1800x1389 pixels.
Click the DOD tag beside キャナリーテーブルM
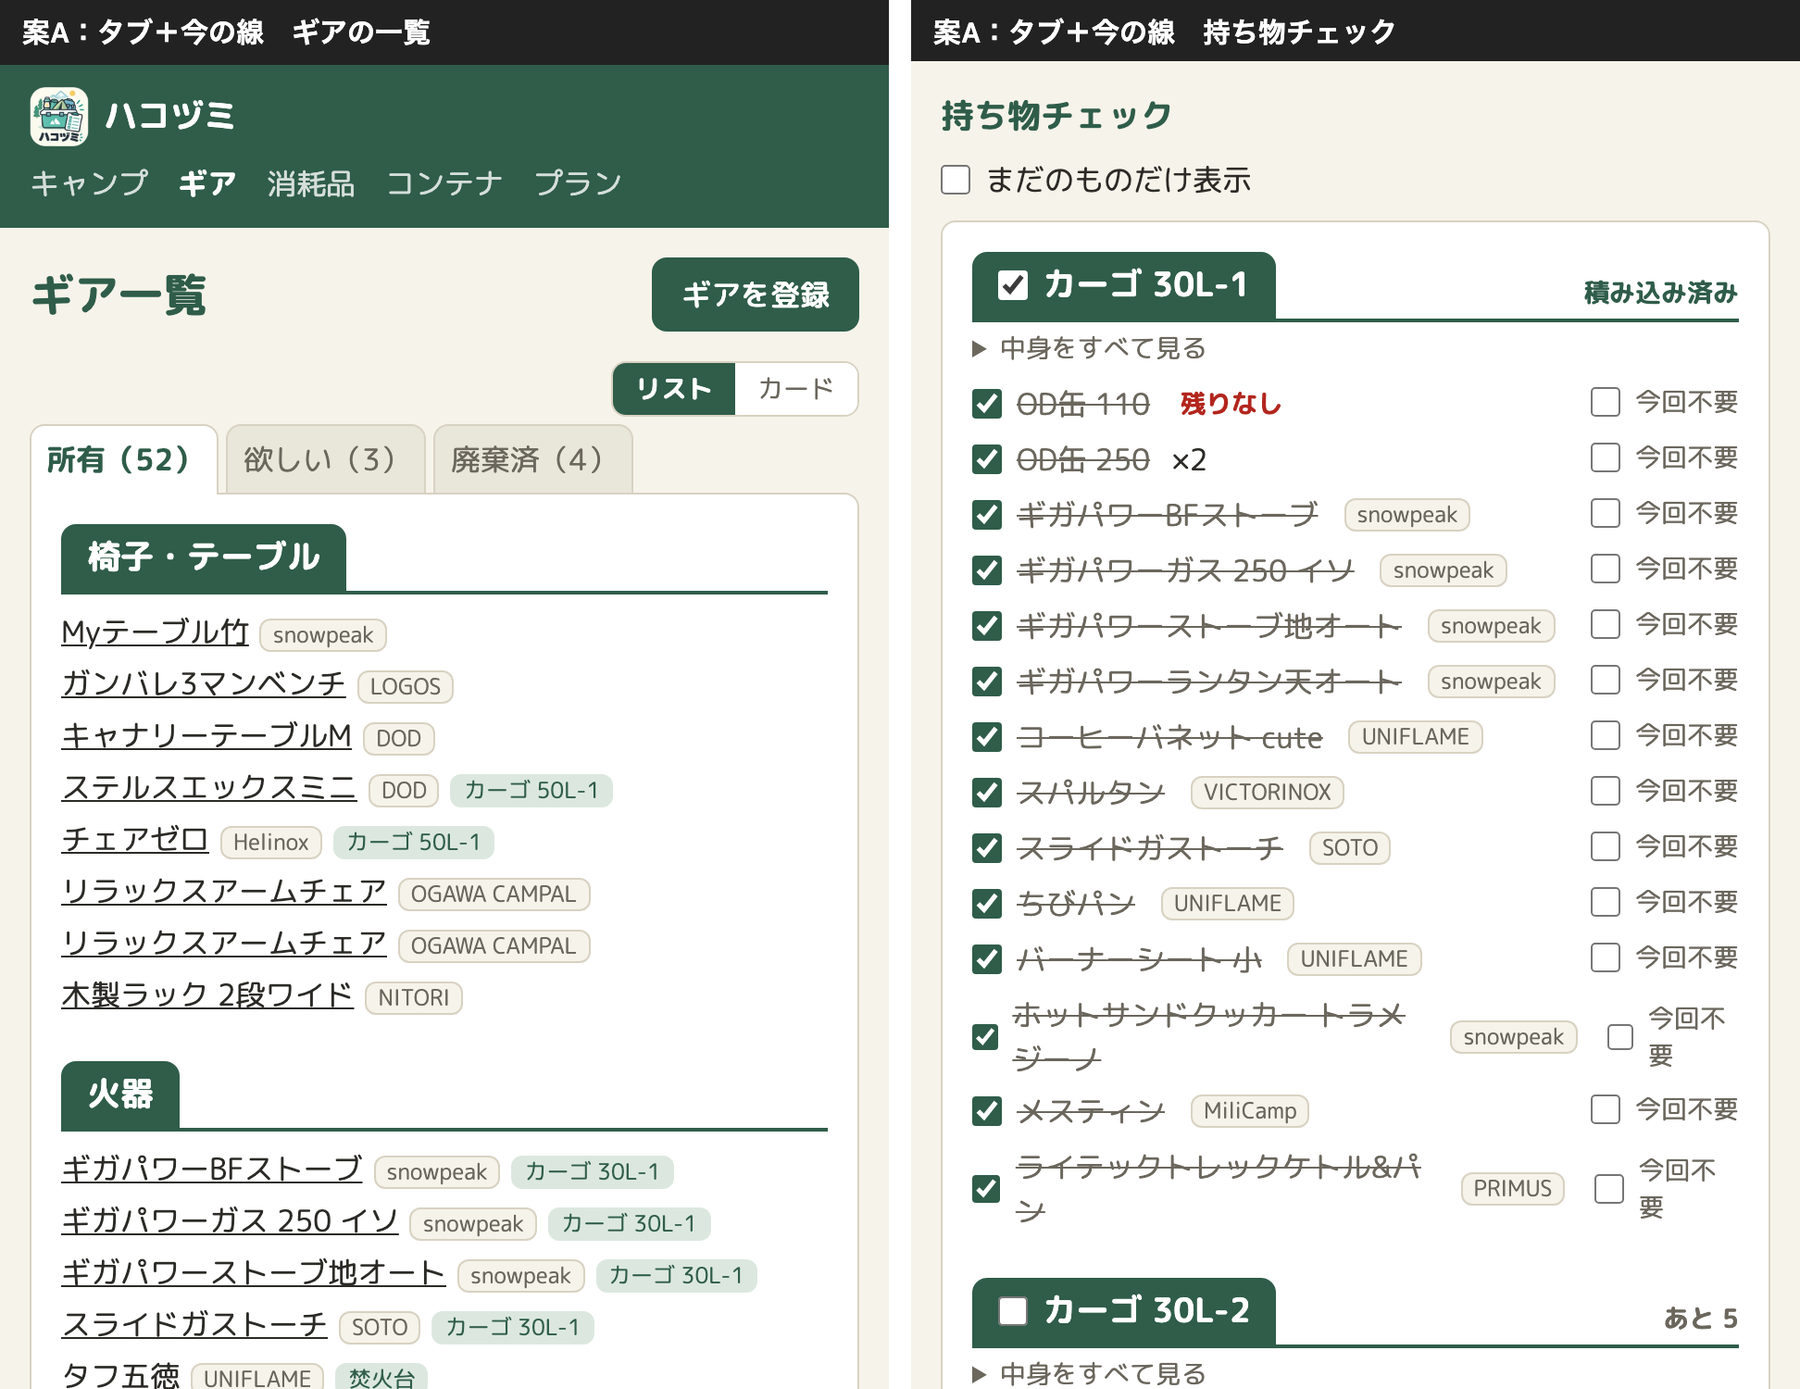[398, 738]
